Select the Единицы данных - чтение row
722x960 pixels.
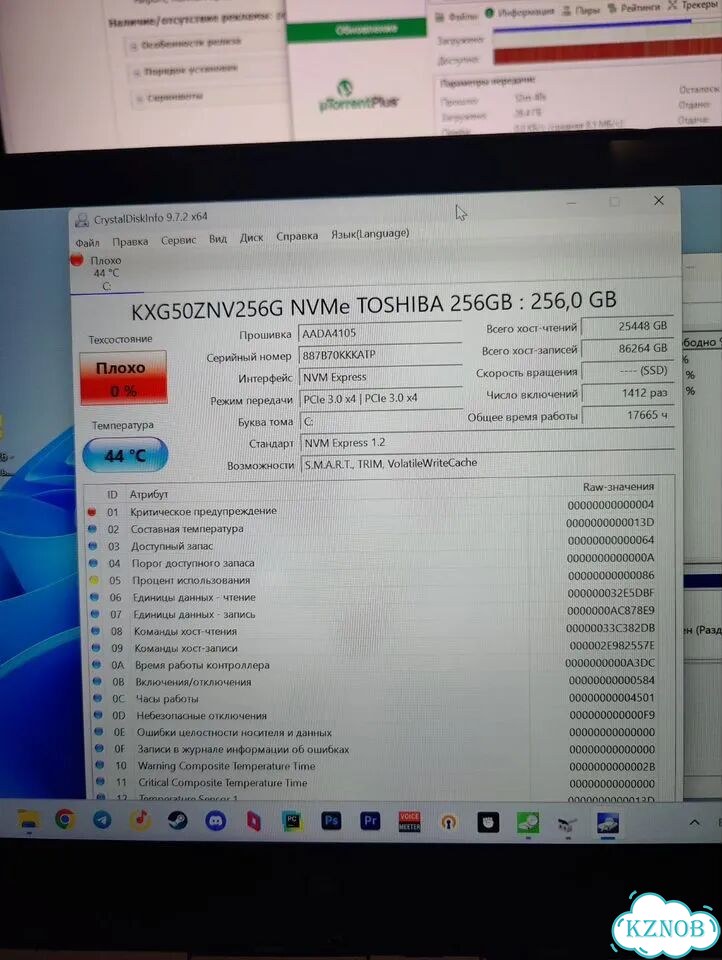point(372,595)
